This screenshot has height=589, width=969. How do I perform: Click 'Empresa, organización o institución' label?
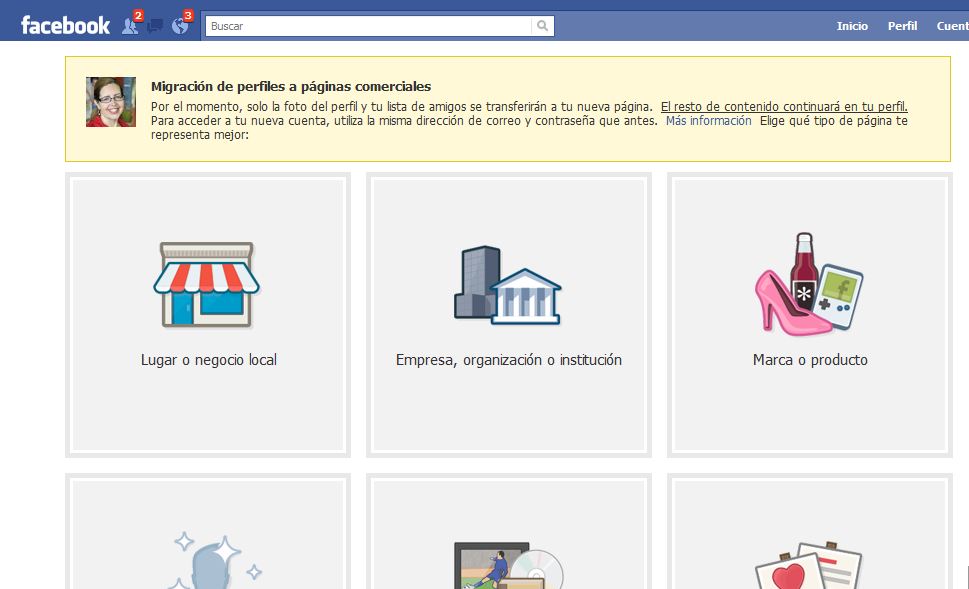(509, 360)
